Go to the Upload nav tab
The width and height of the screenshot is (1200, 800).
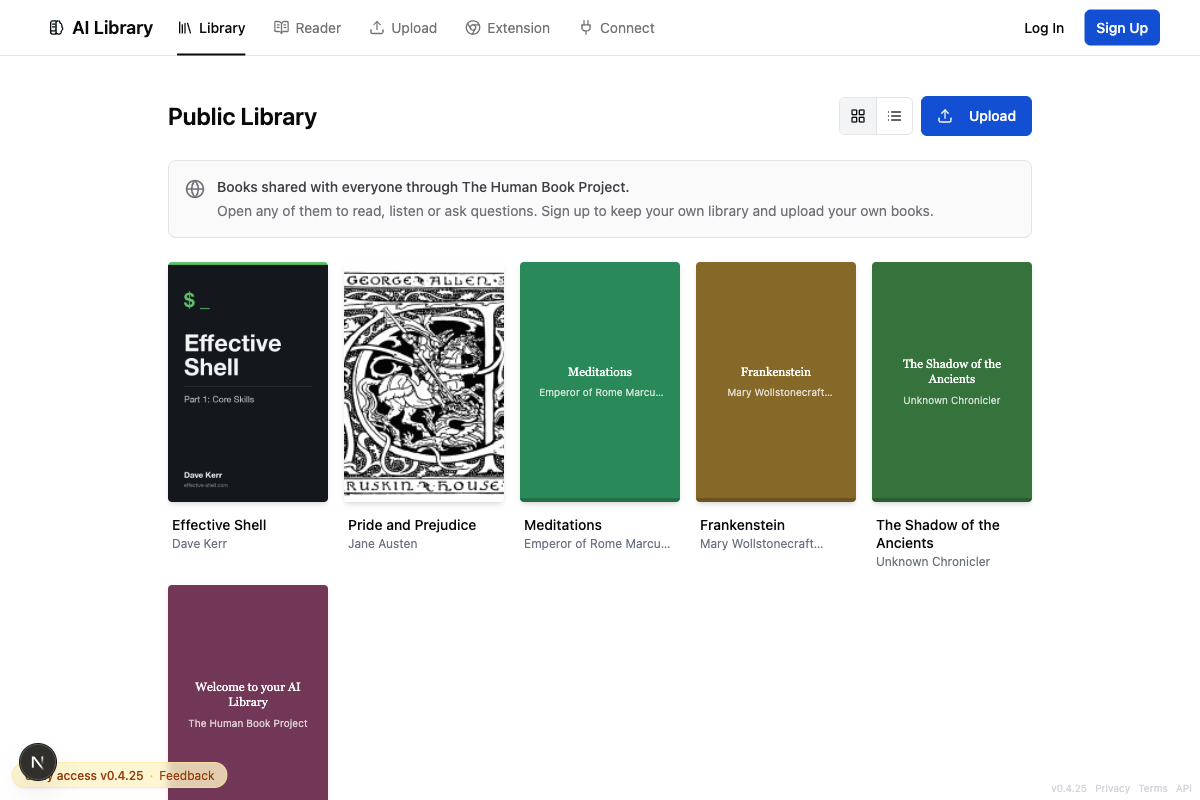(403, 28)
